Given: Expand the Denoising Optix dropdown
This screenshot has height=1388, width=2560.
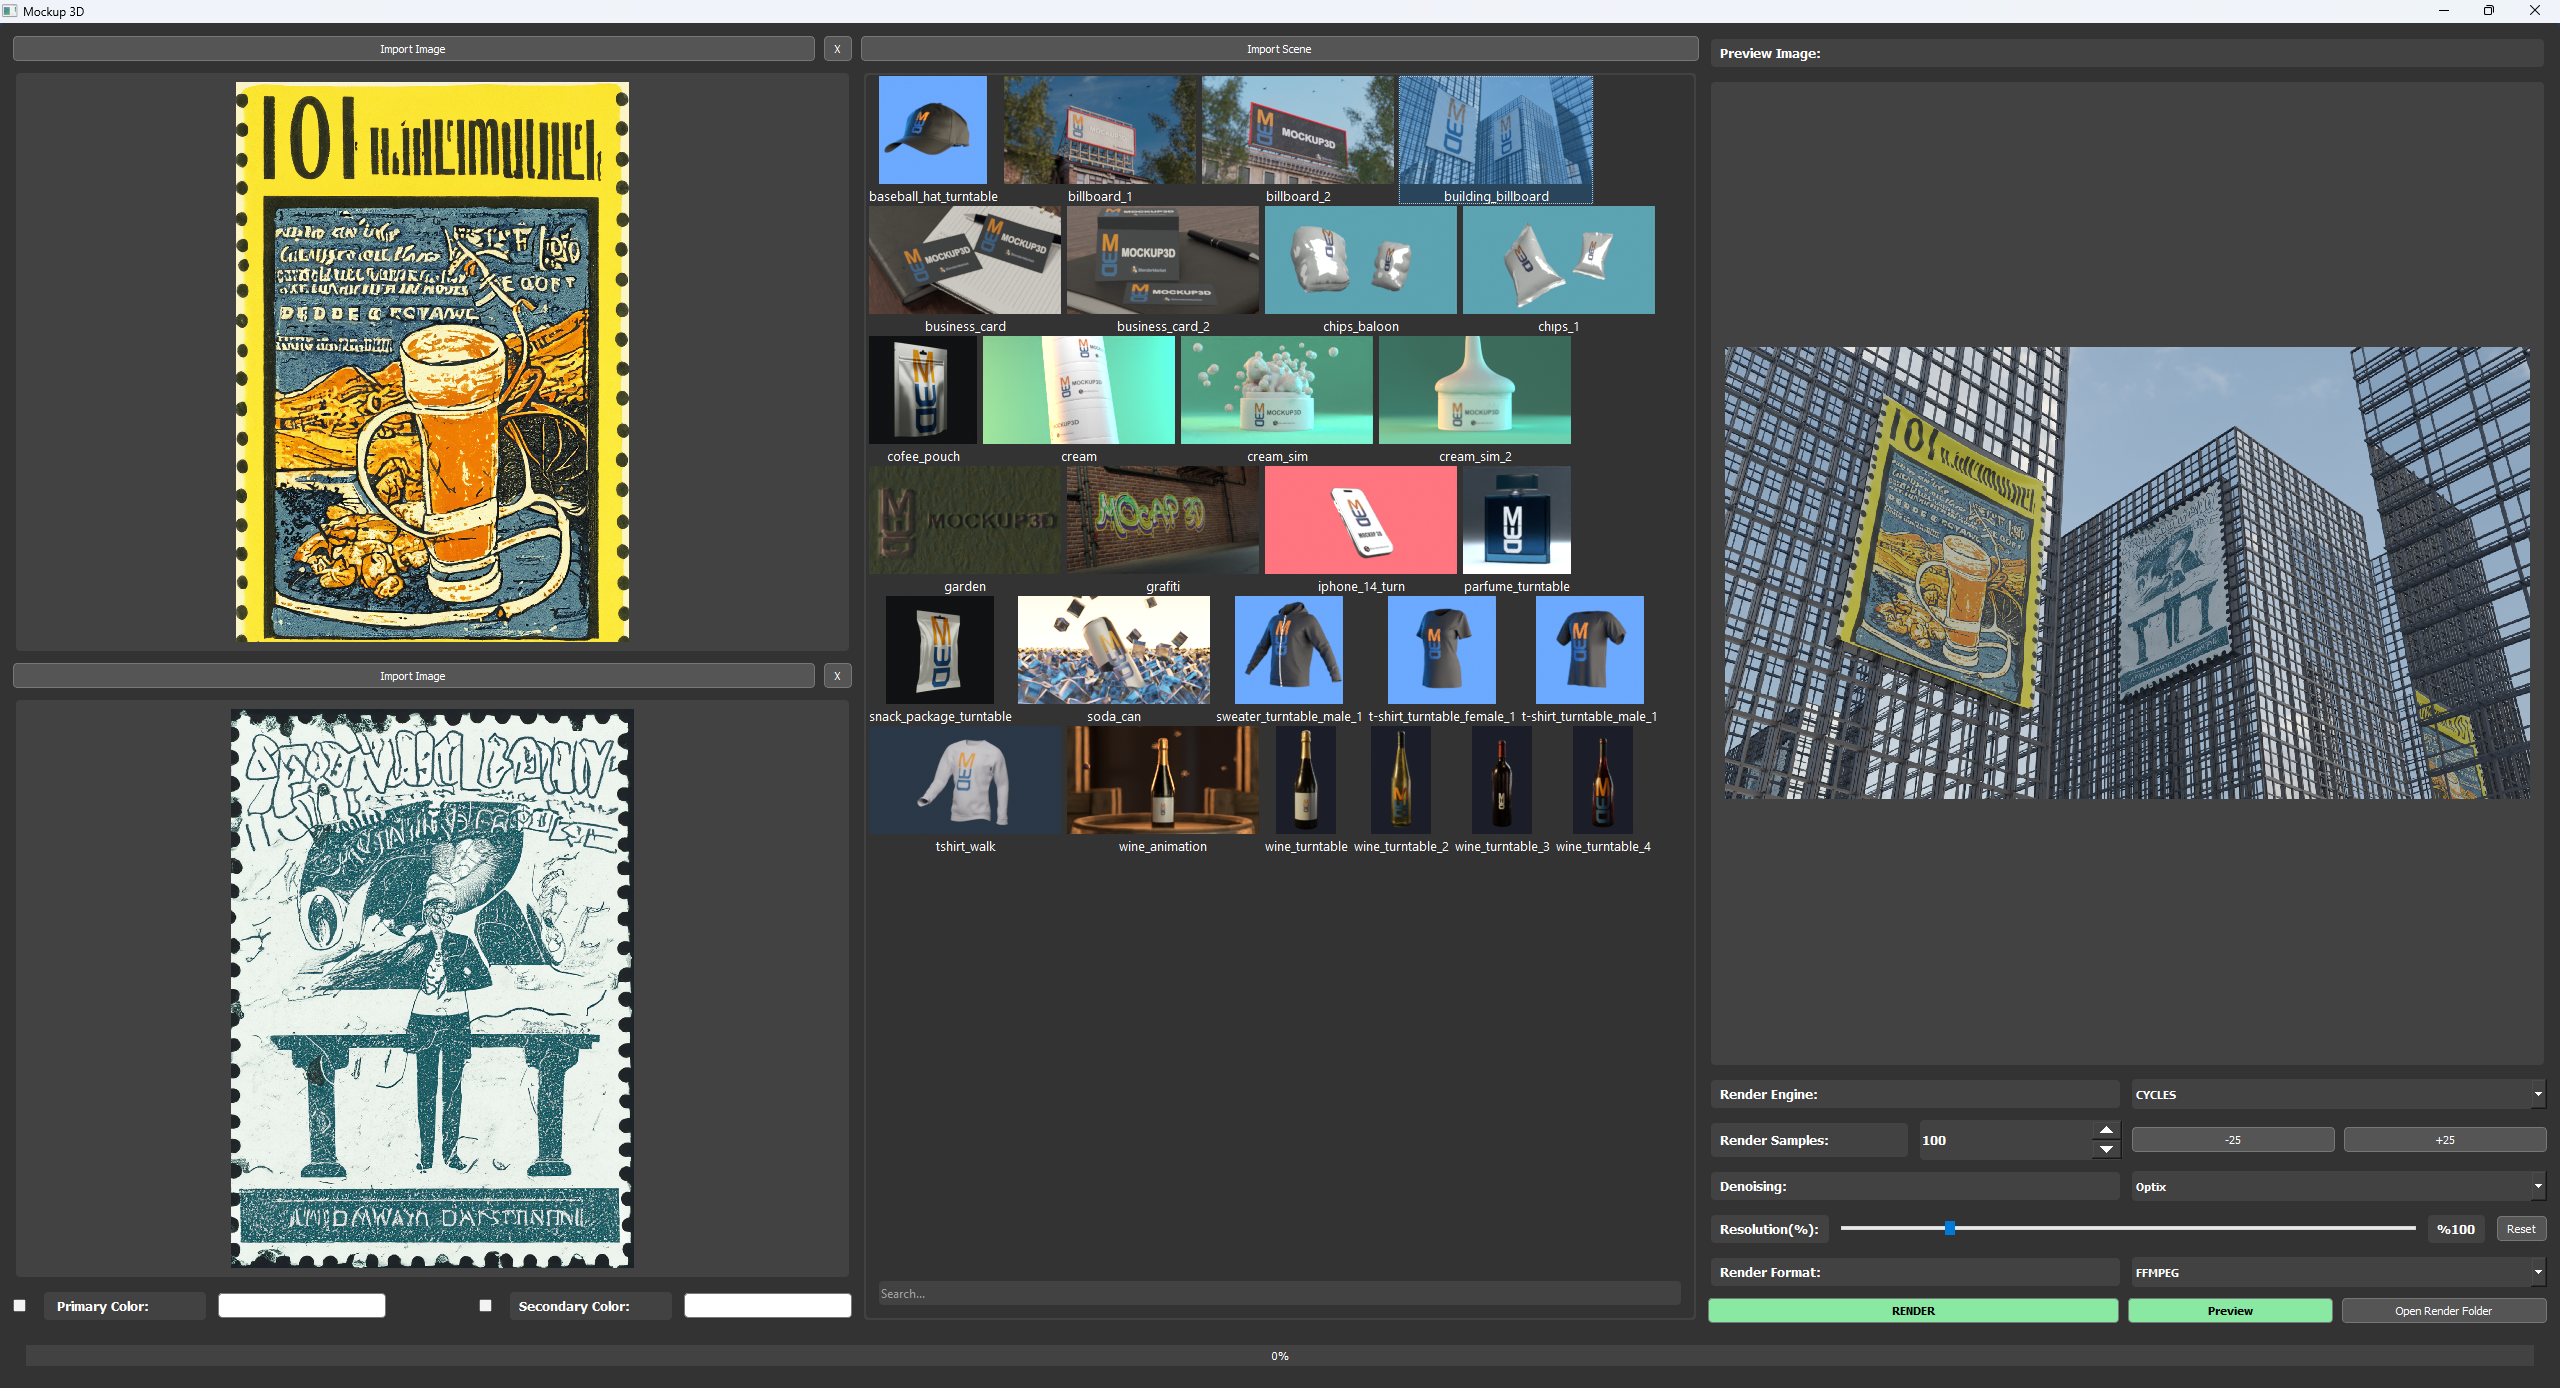Looking at the screenshot, I should (x=2337, y=1187).
